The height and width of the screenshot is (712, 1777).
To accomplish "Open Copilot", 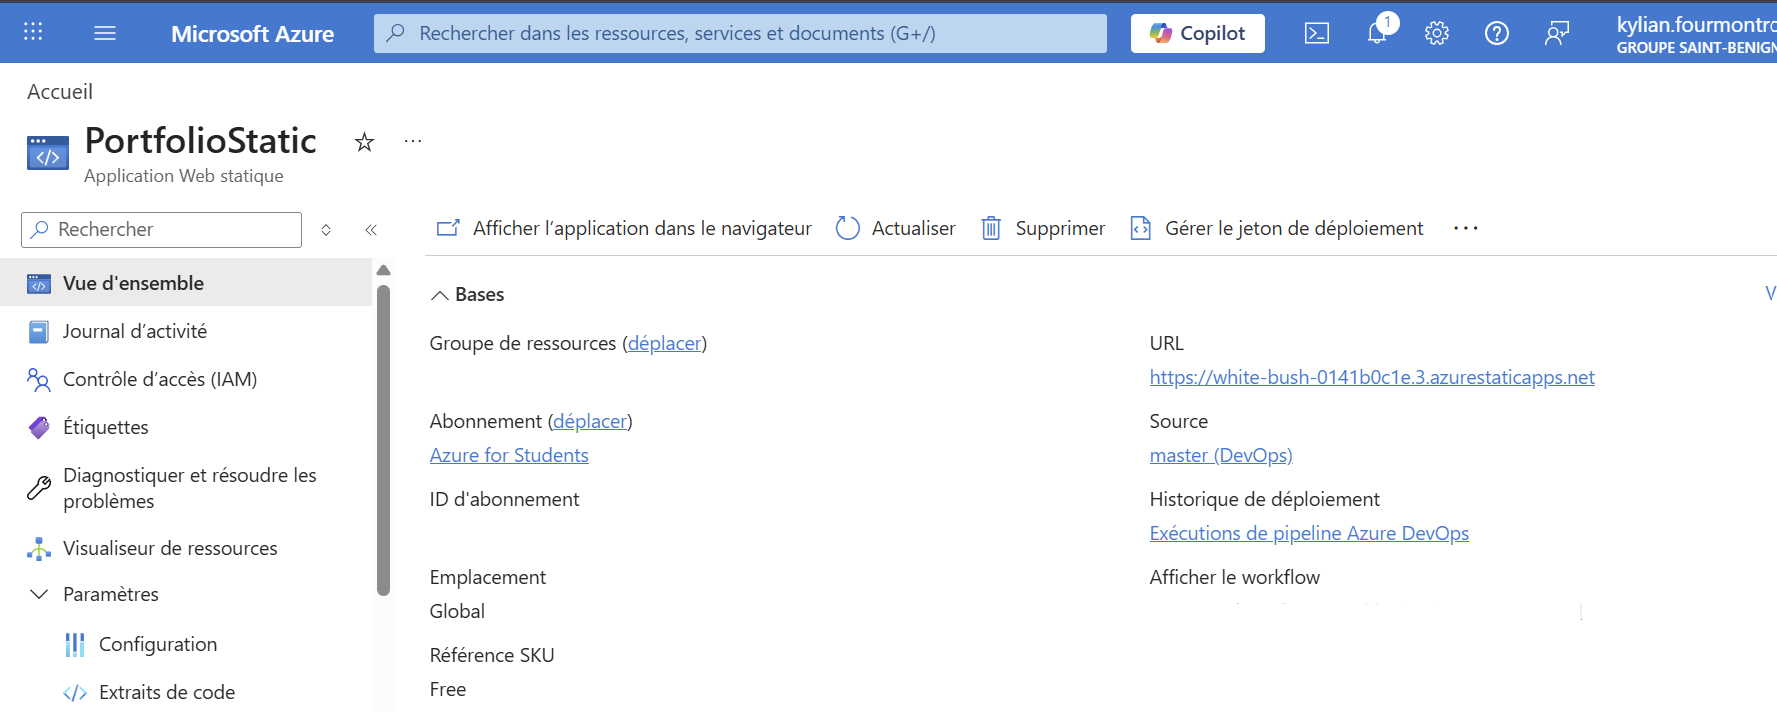I will (x=1197, y=33).
